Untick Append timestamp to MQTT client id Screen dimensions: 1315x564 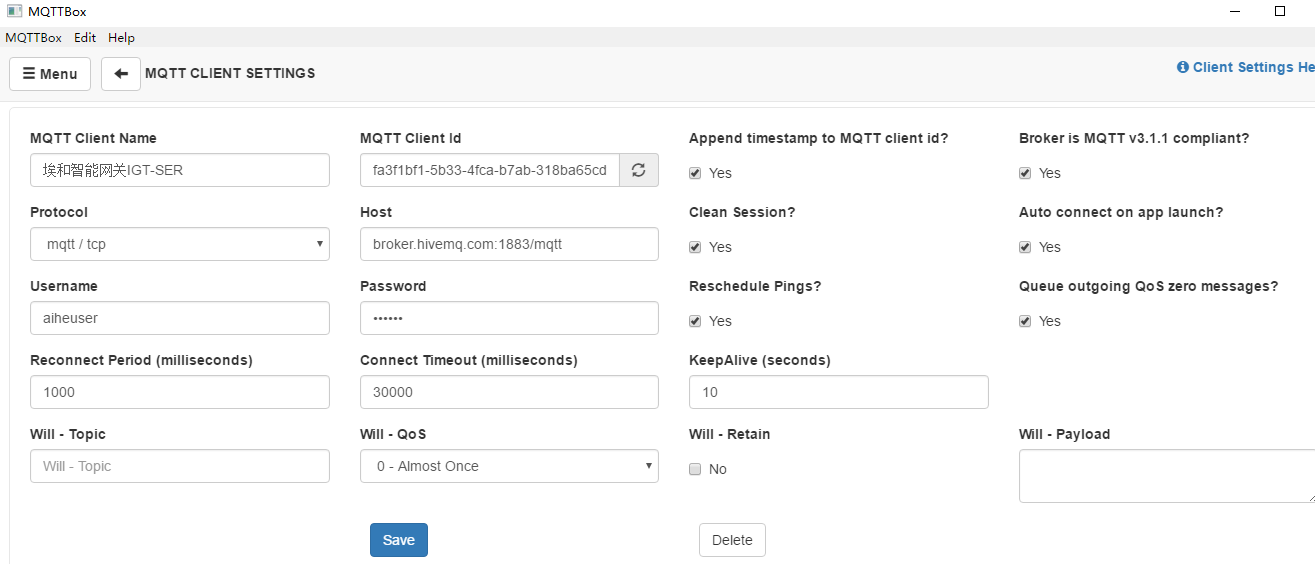[695, 173]
